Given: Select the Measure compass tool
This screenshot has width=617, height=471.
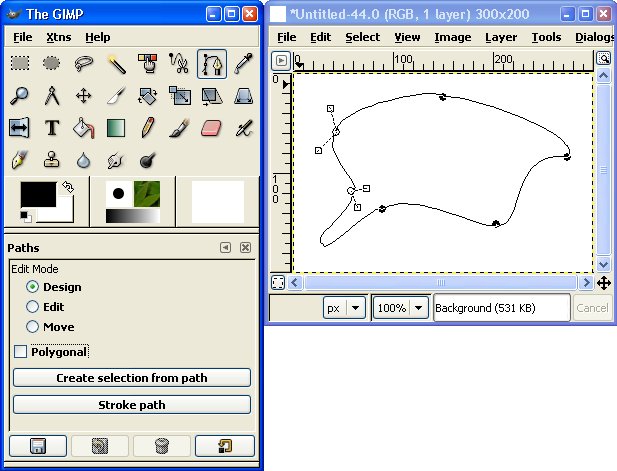Looking at the screenshot, I should [52, 96].
